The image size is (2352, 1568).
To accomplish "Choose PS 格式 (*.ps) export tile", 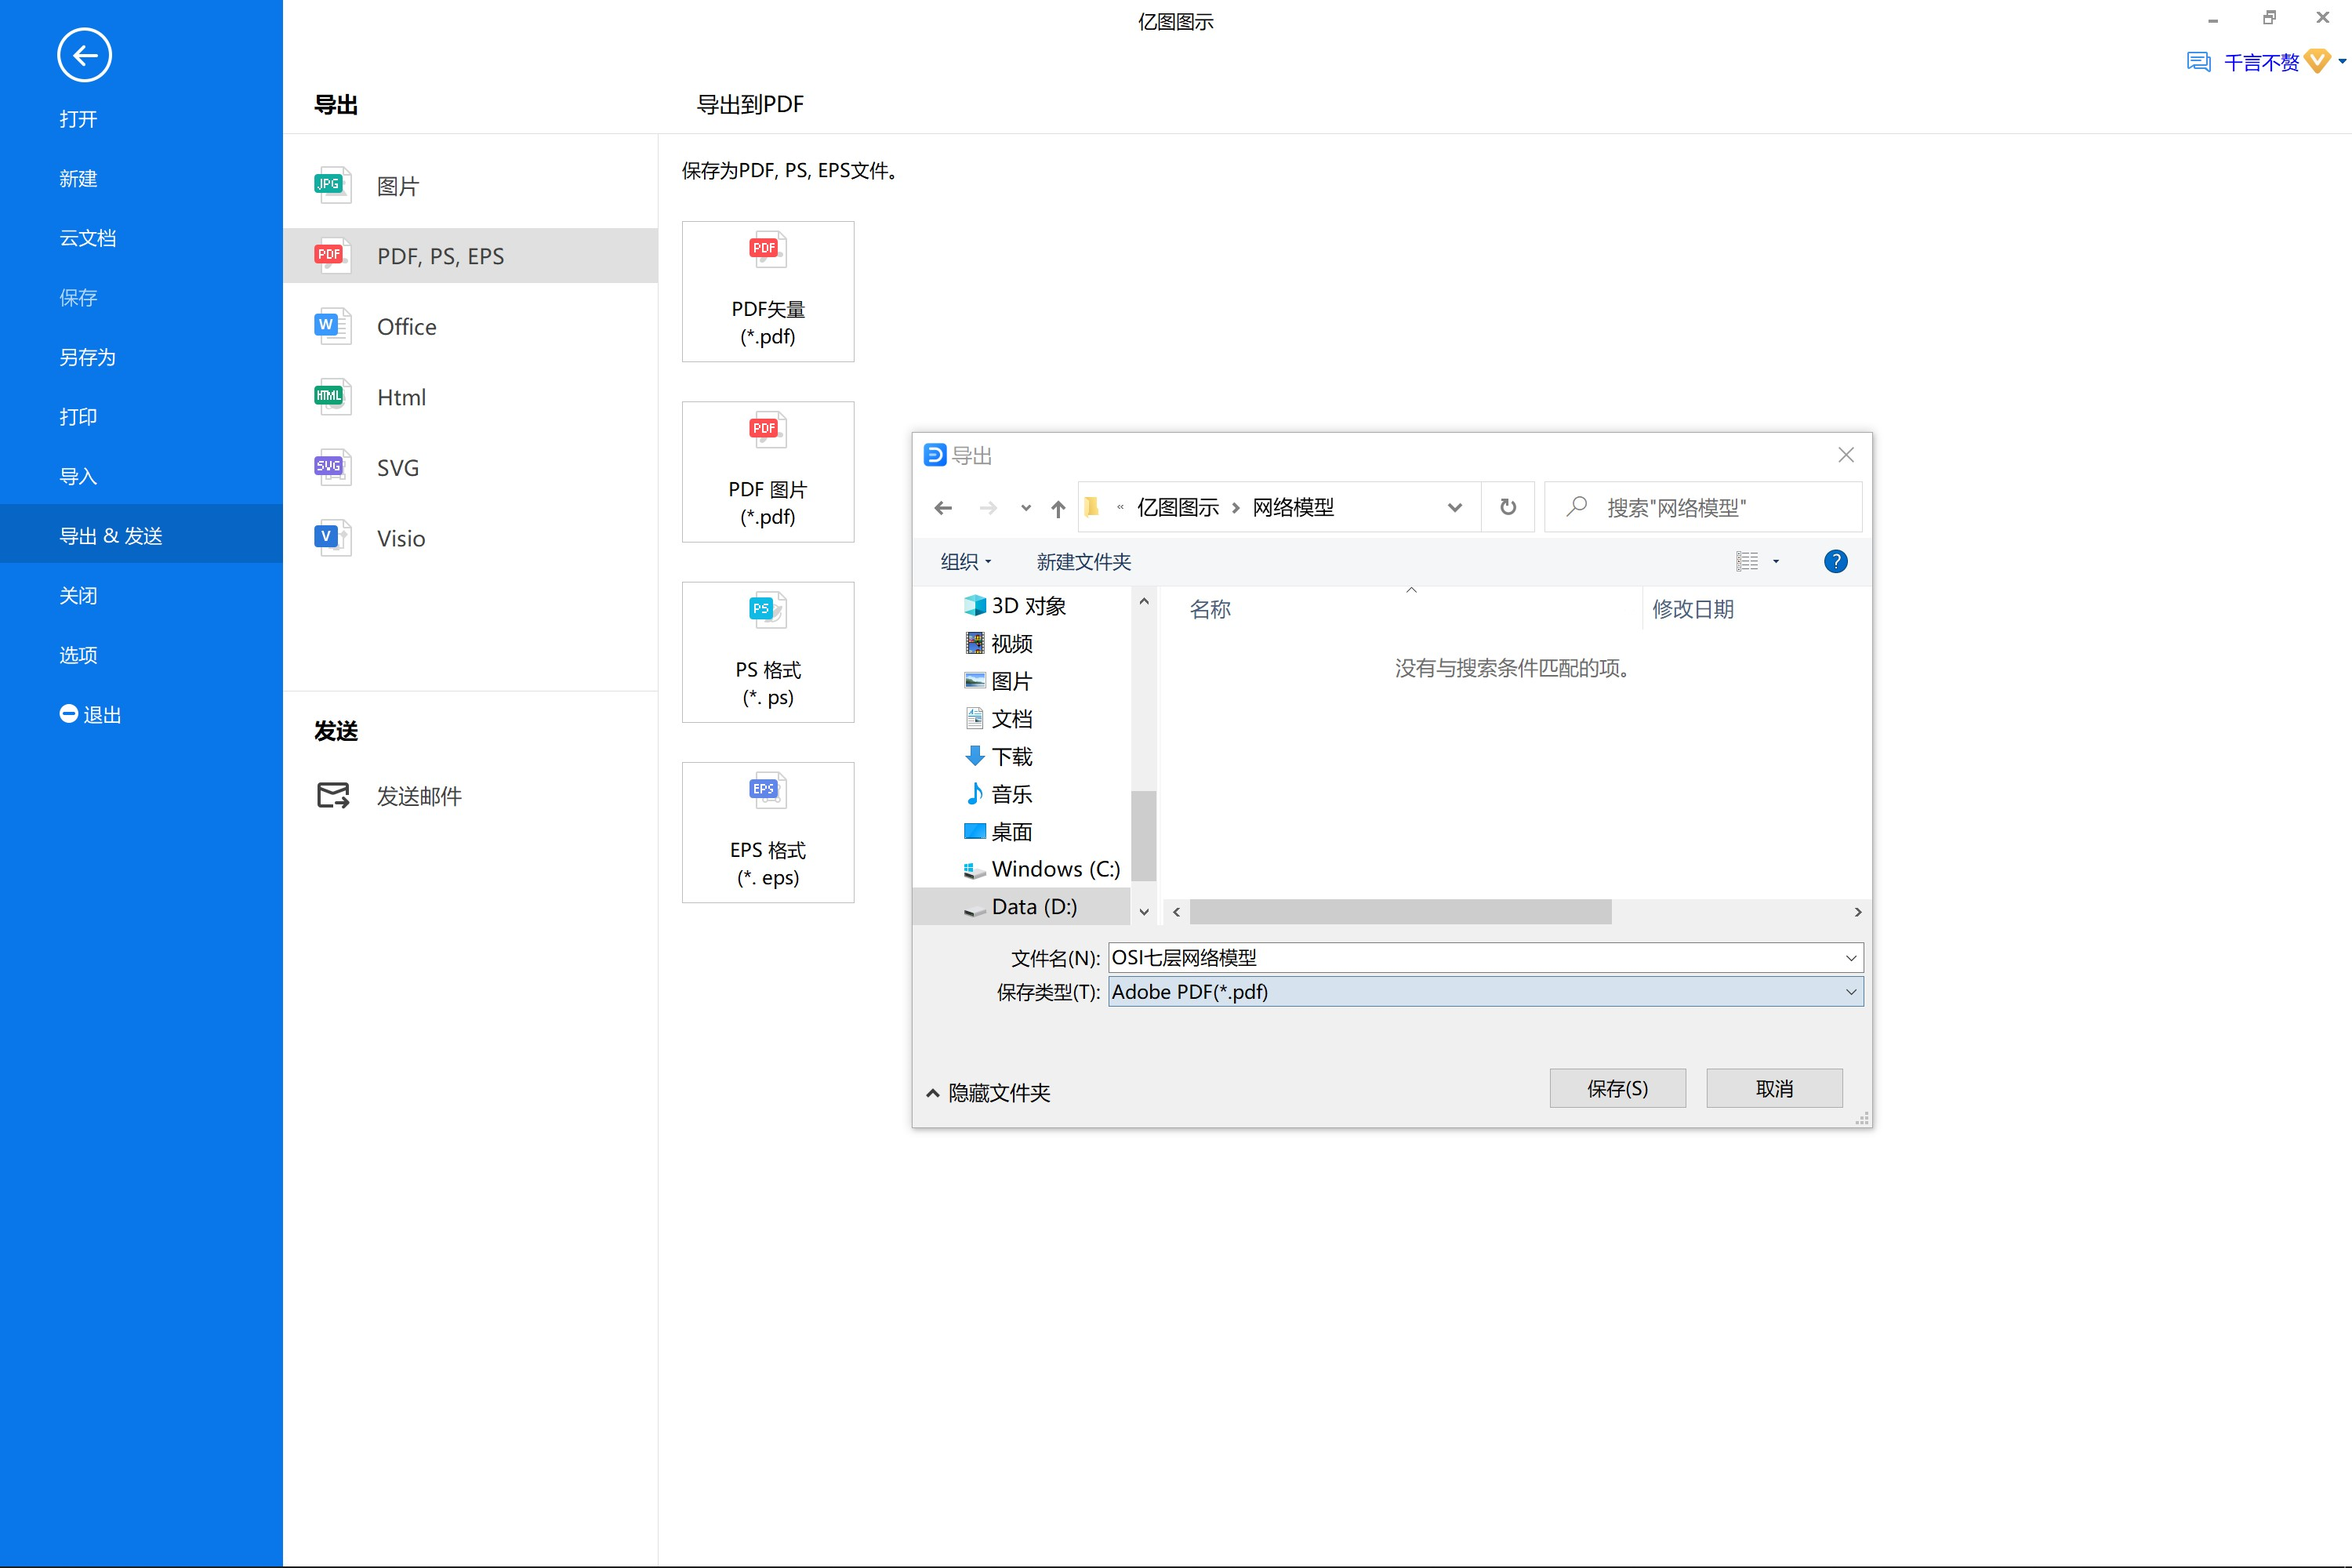I will [768, 652].
